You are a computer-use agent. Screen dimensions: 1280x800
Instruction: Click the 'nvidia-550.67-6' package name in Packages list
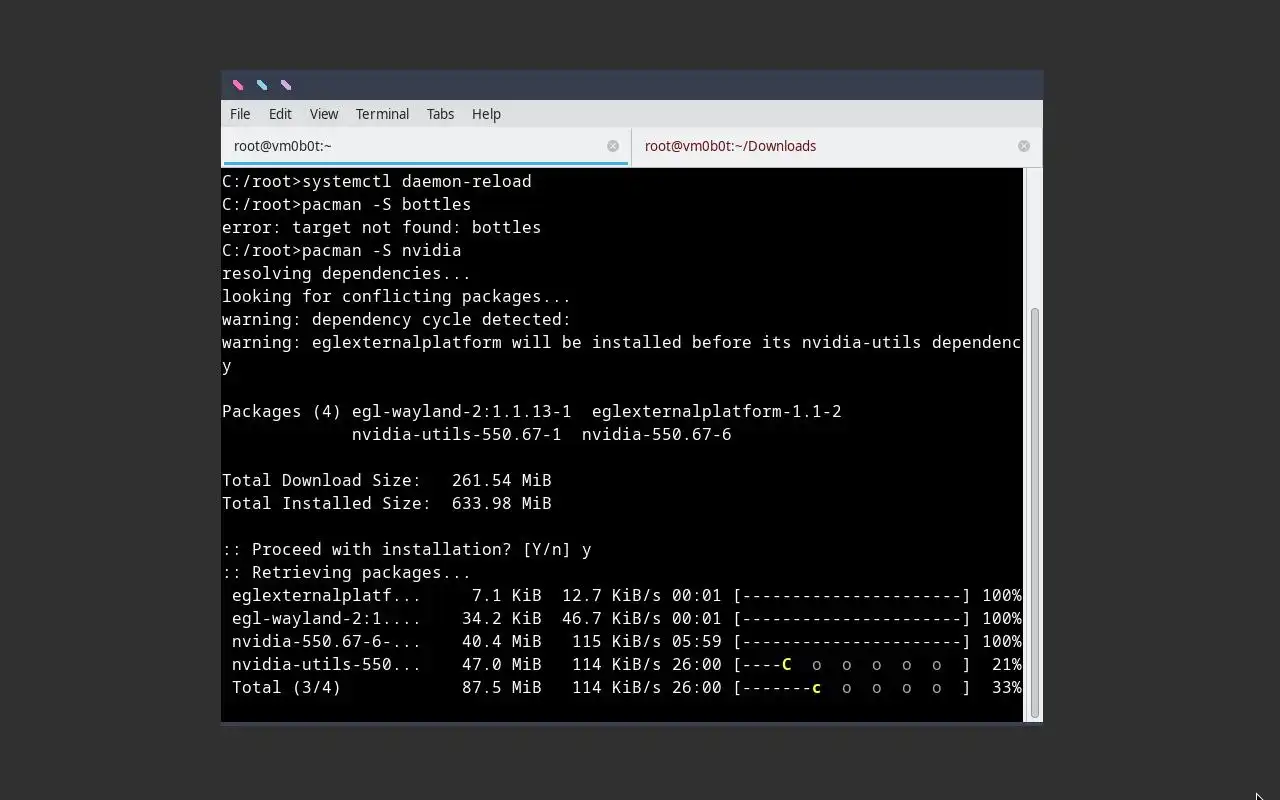pyautogui.click(x=657, y=435)
